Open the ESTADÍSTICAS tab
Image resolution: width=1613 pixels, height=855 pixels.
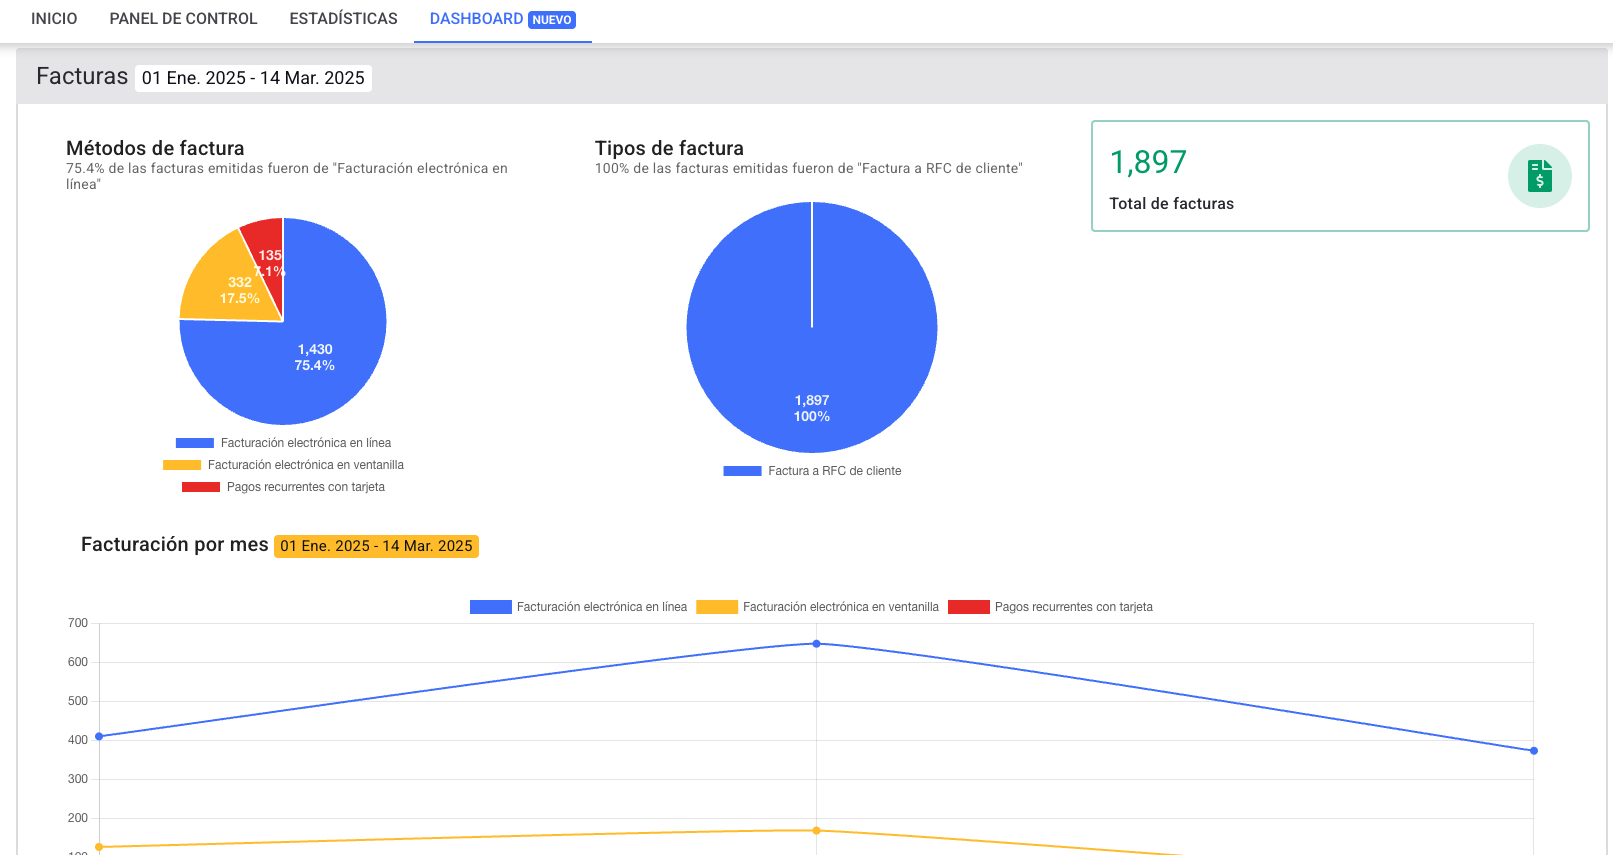(343, 19)
